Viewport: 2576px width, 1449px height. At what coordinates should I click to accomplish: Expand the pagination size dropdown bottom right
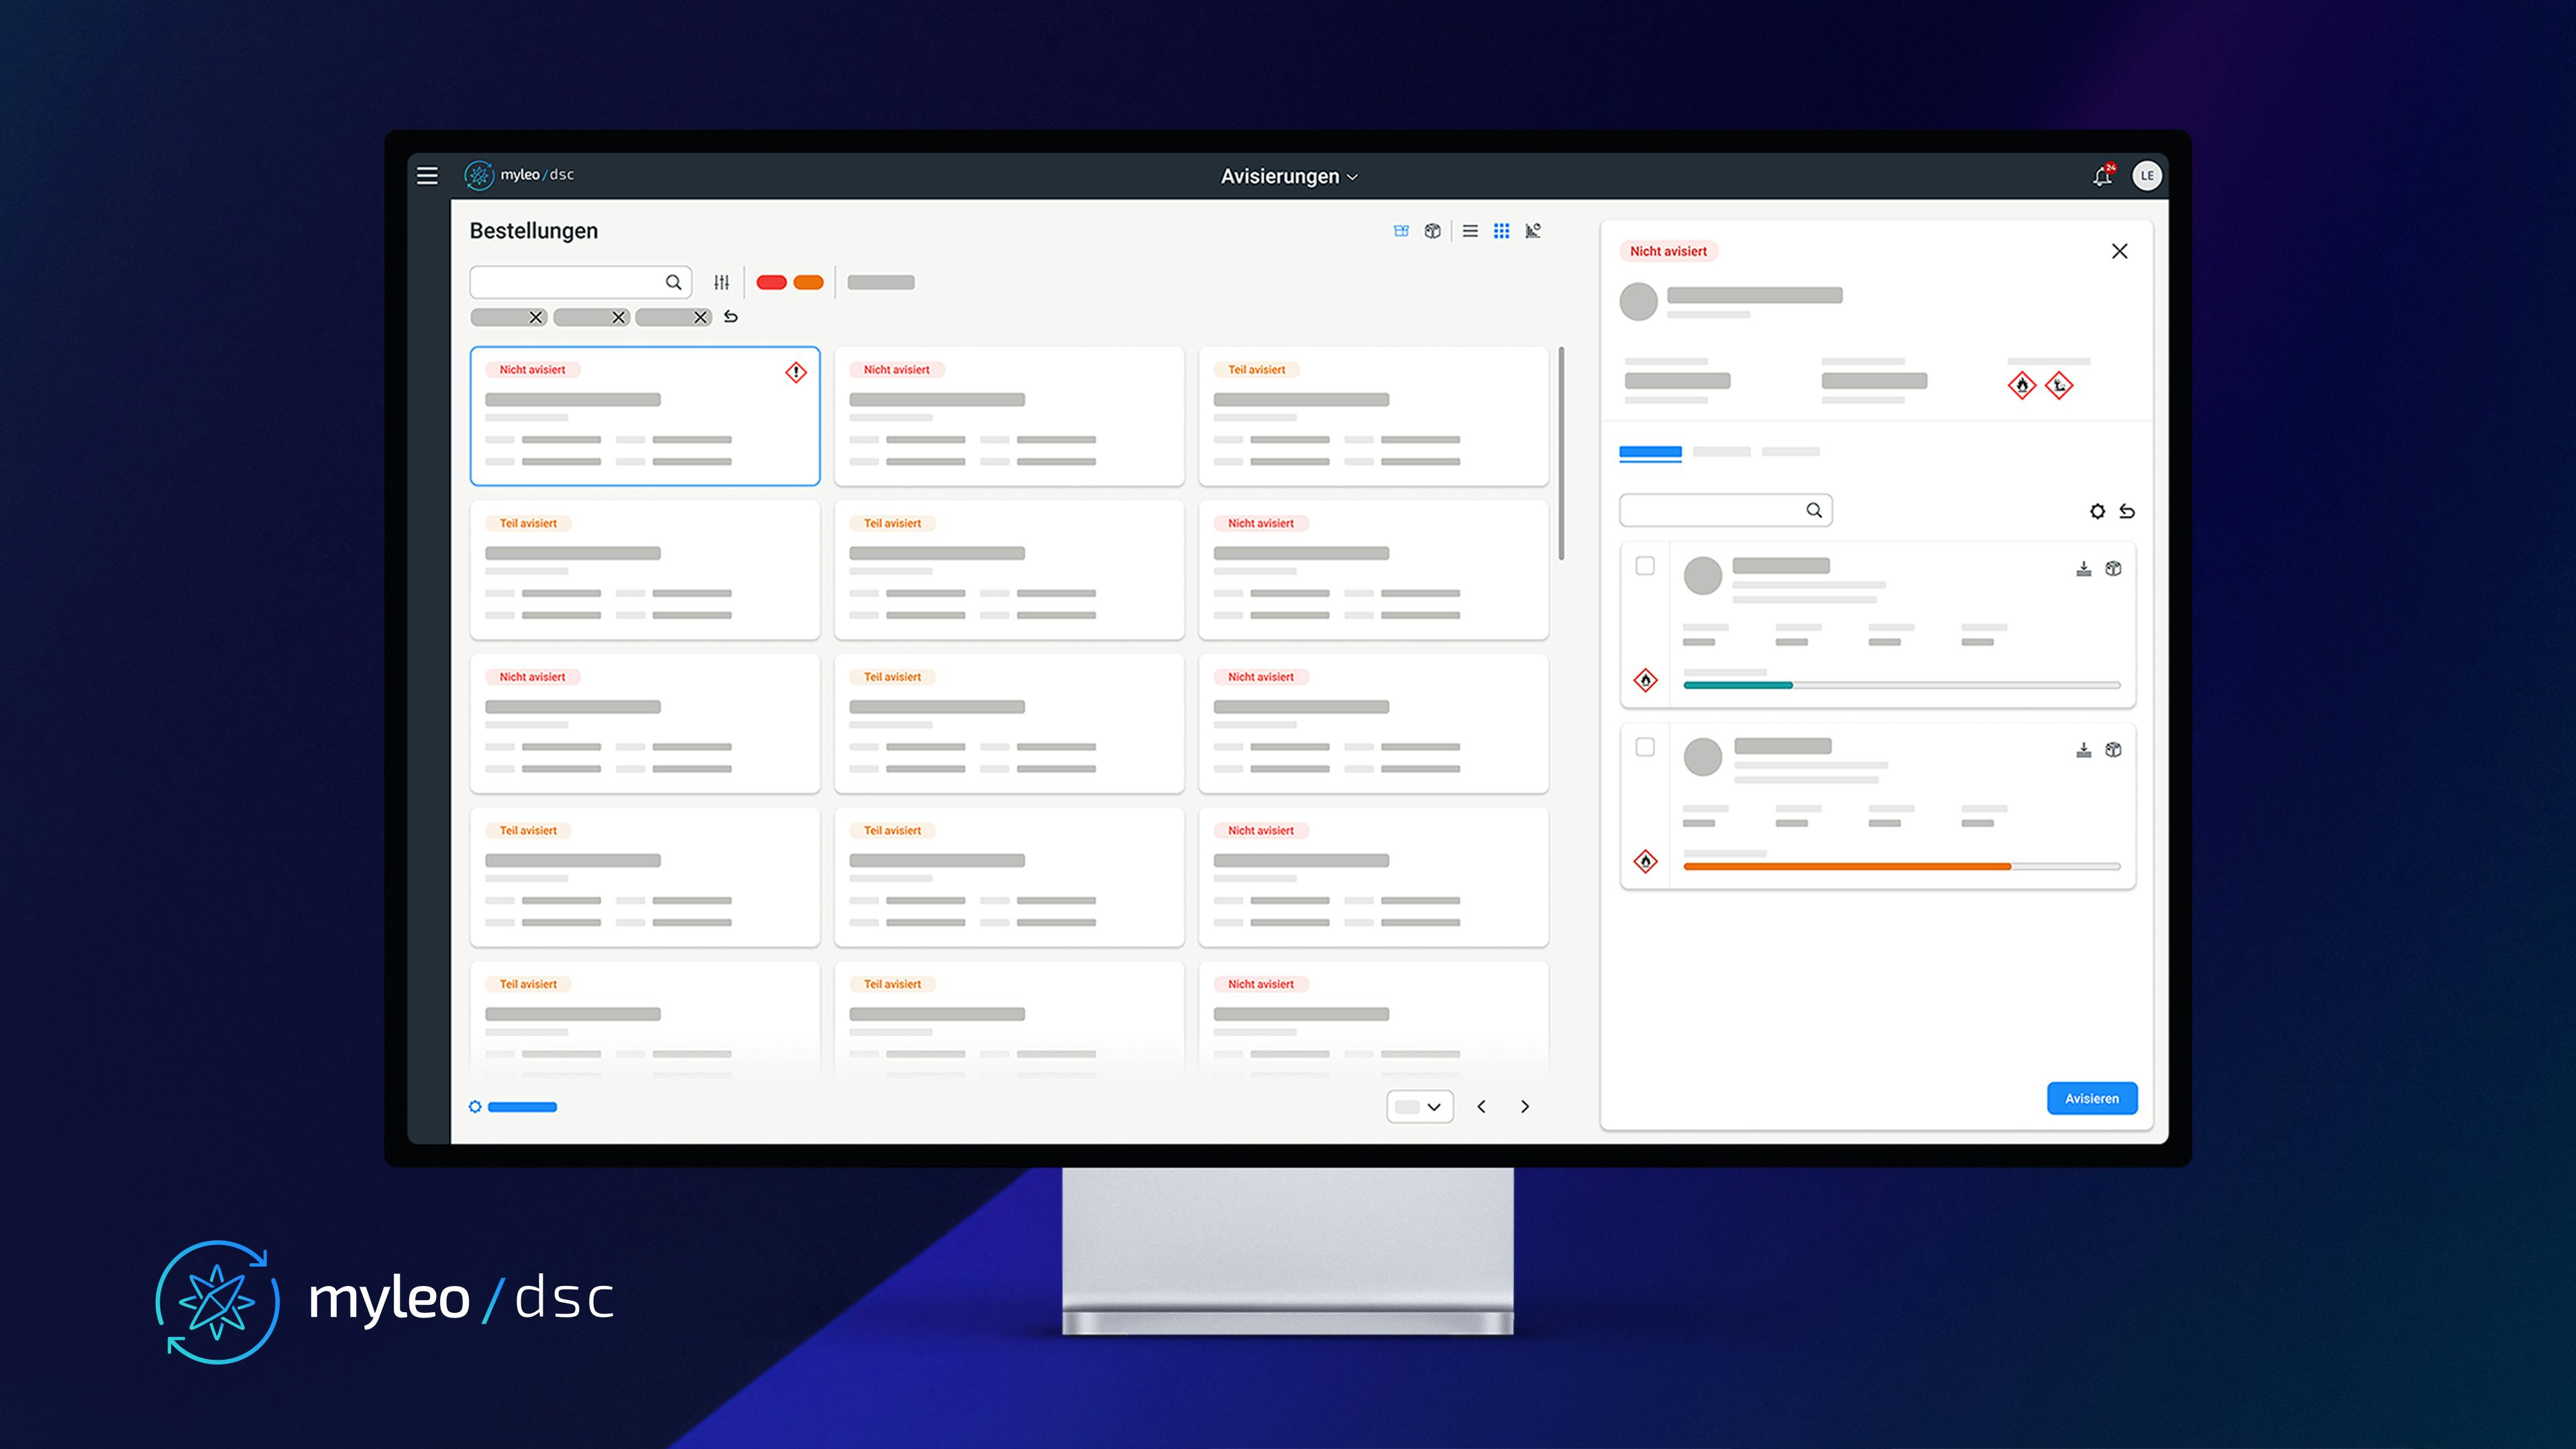[1415, 1106]
